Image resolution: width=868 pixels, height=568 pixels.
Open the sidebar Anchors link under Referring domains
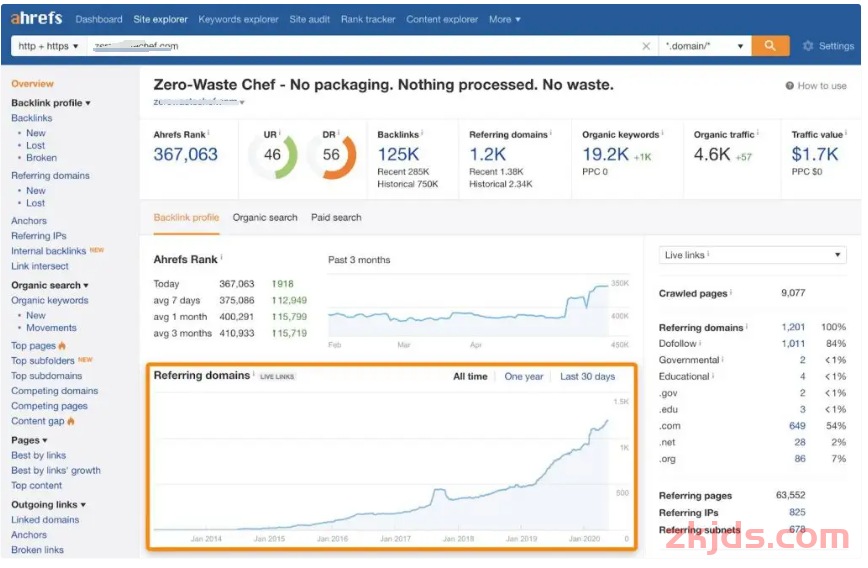pyautogui.click(x=29, y=221)
